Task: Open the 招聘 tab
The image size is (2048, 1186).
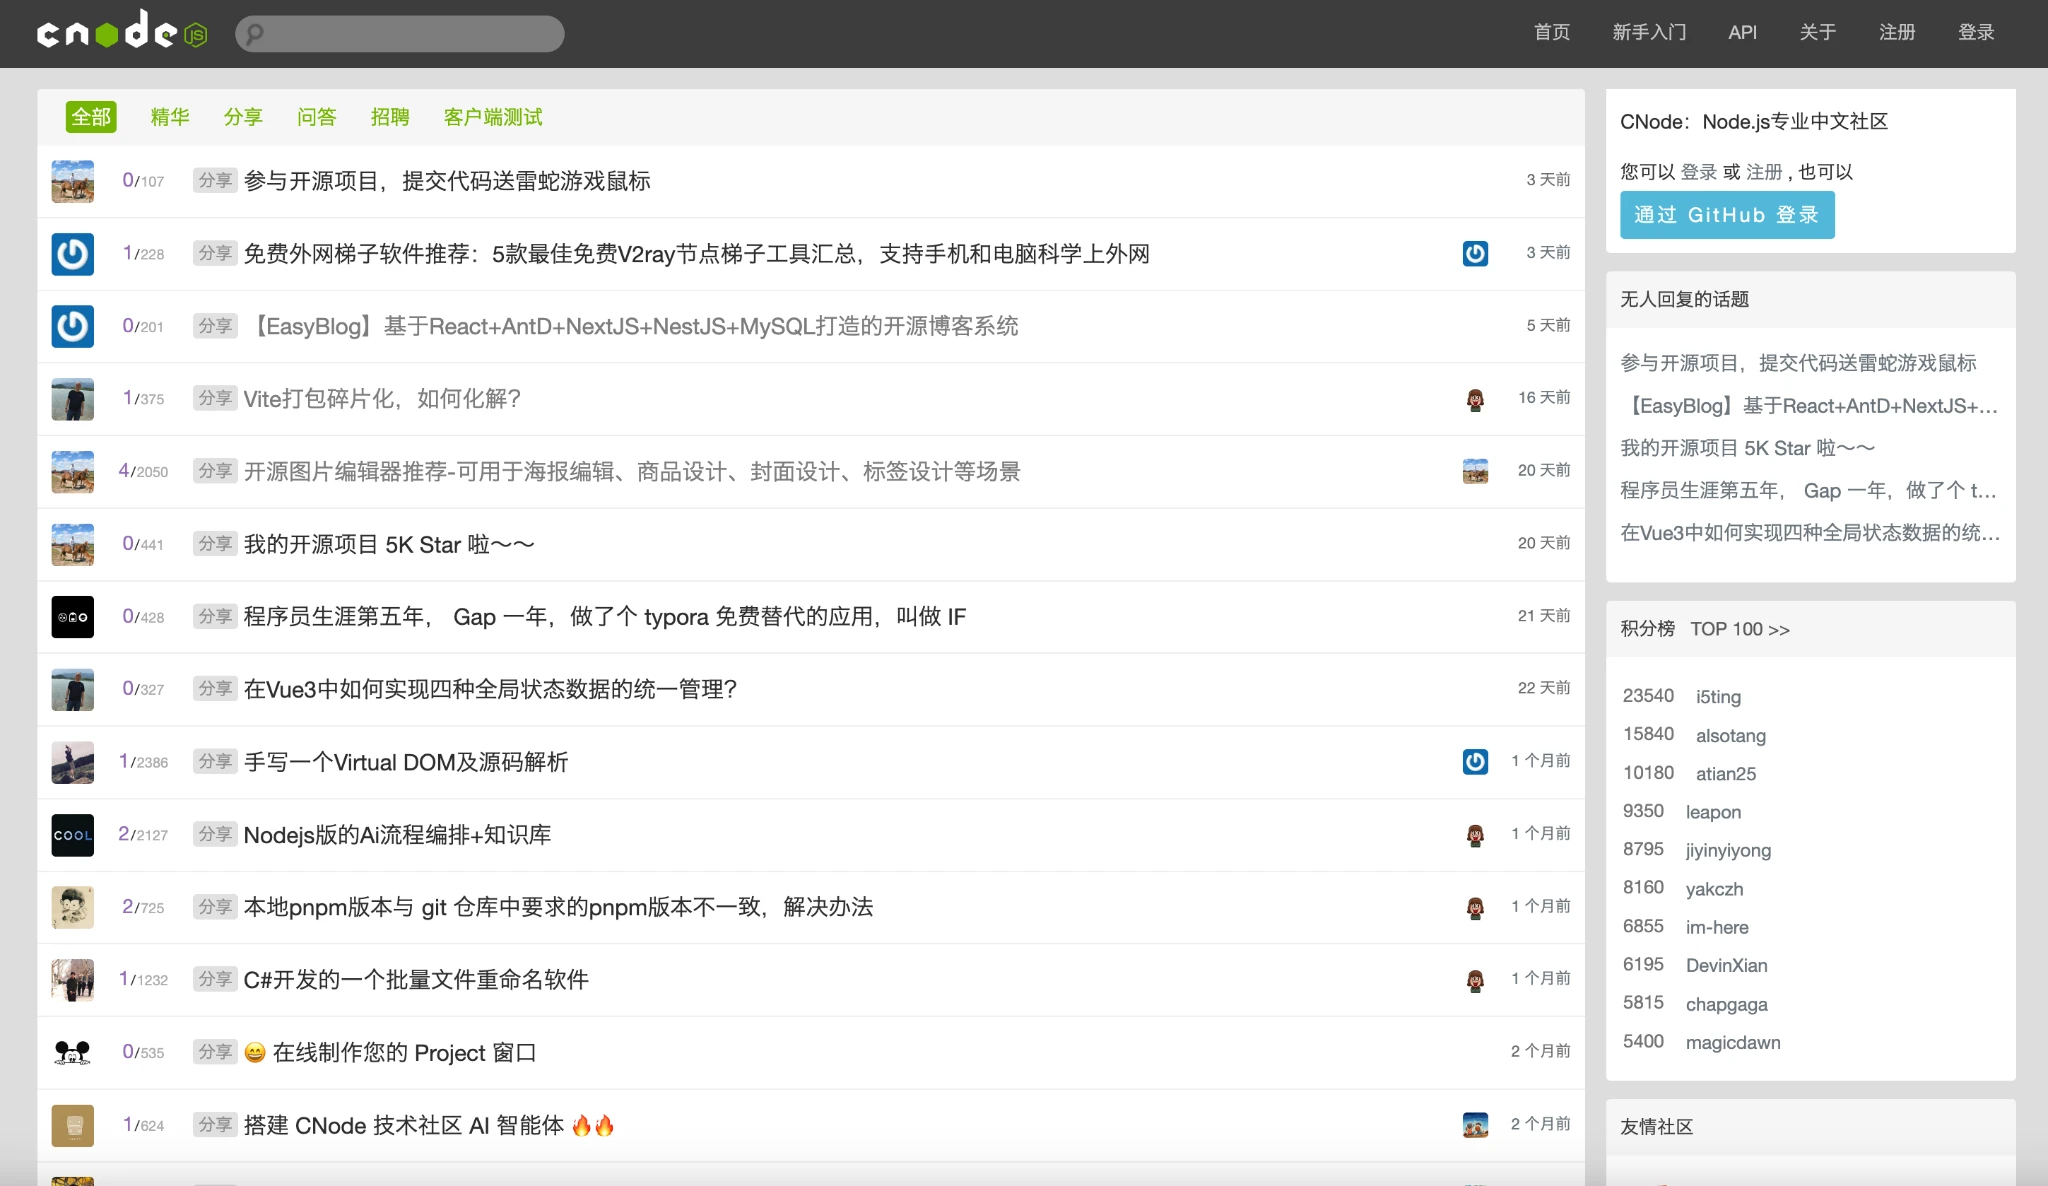Action: coord(390,117)
